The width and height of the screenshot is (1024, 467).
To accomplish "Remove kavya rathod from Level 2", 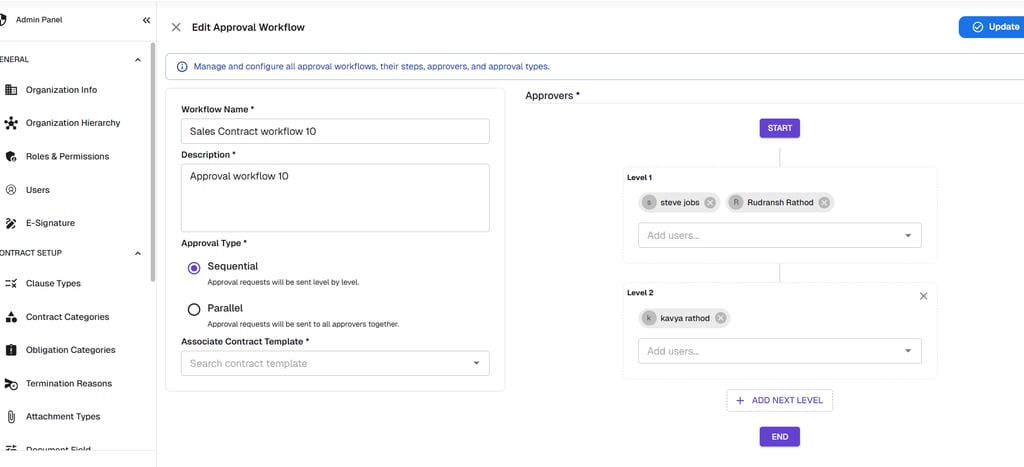I will pyautogui.click(x=720, y=318).
